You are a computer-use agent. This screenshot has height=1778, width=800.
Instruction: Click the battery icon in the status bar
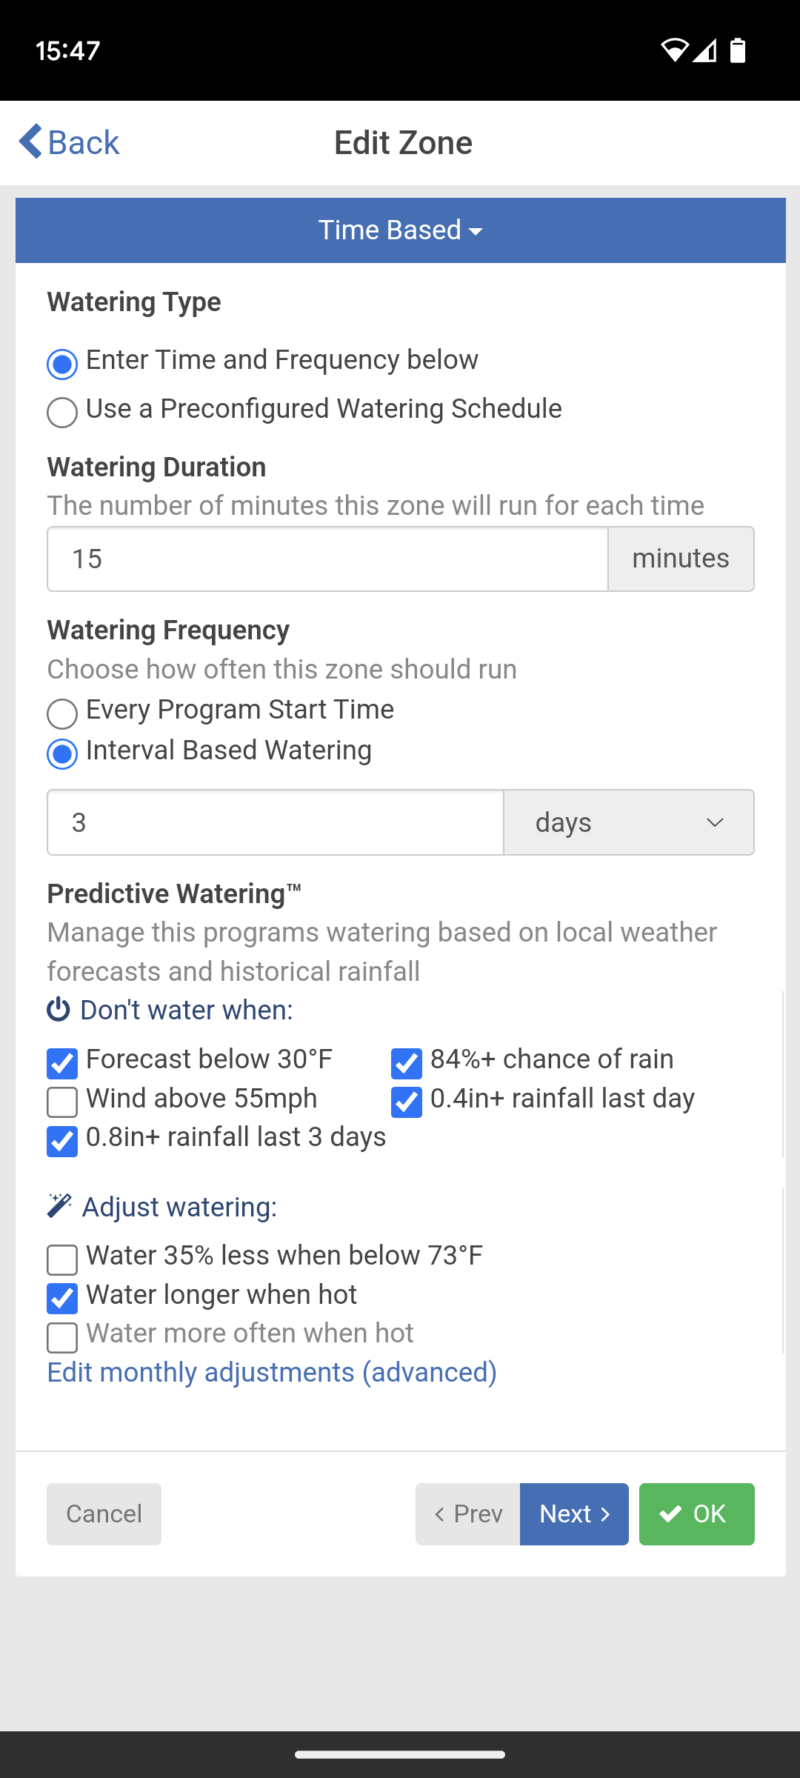[x=737, y=50]
